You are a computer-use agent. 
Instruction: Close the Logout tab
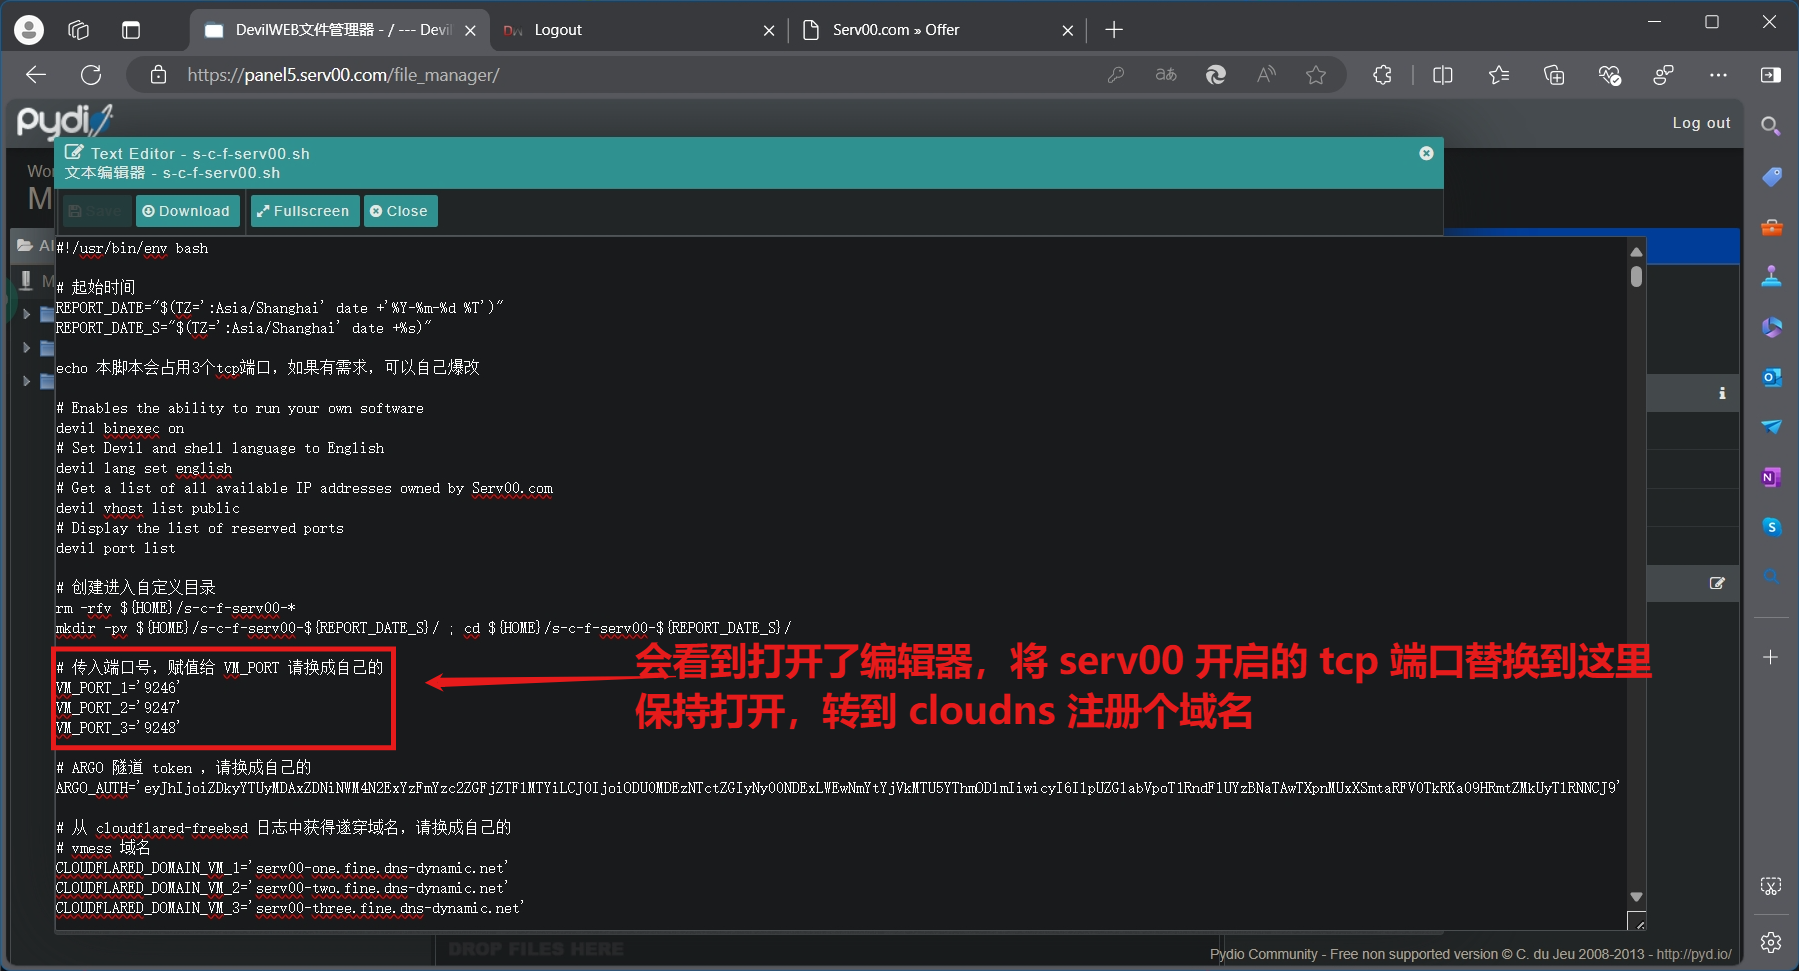[769, 31]
